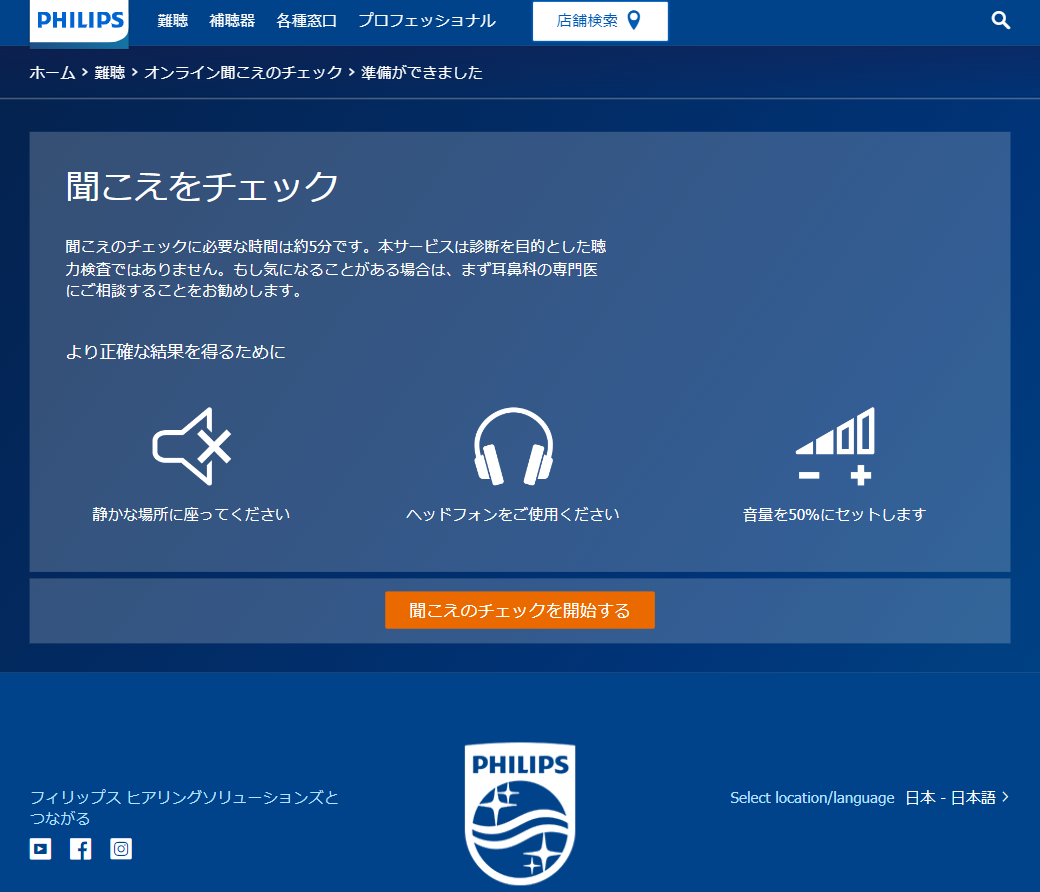Start test with 聞こえのチェックを開始する button
Screen dimensions: 1040x892
click(520, 610)
